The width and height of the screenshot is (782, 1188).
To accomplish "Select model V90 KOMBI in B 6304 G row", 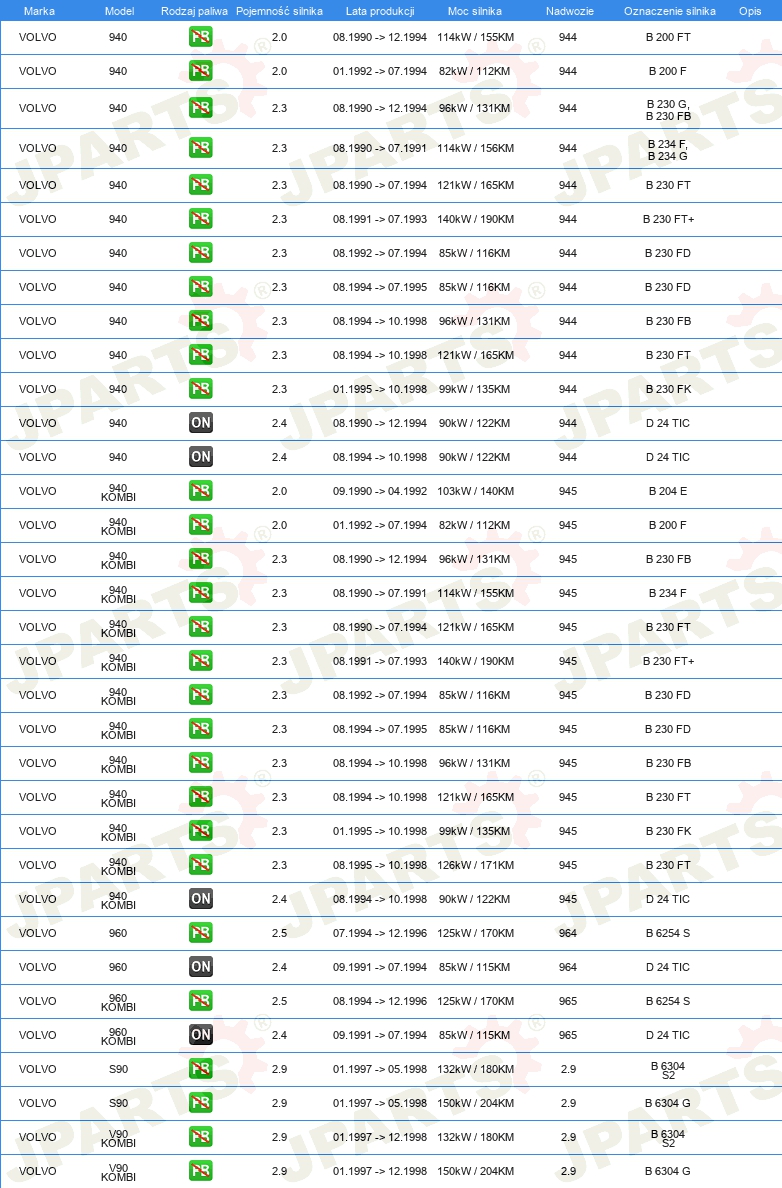I will [118, 1171].
